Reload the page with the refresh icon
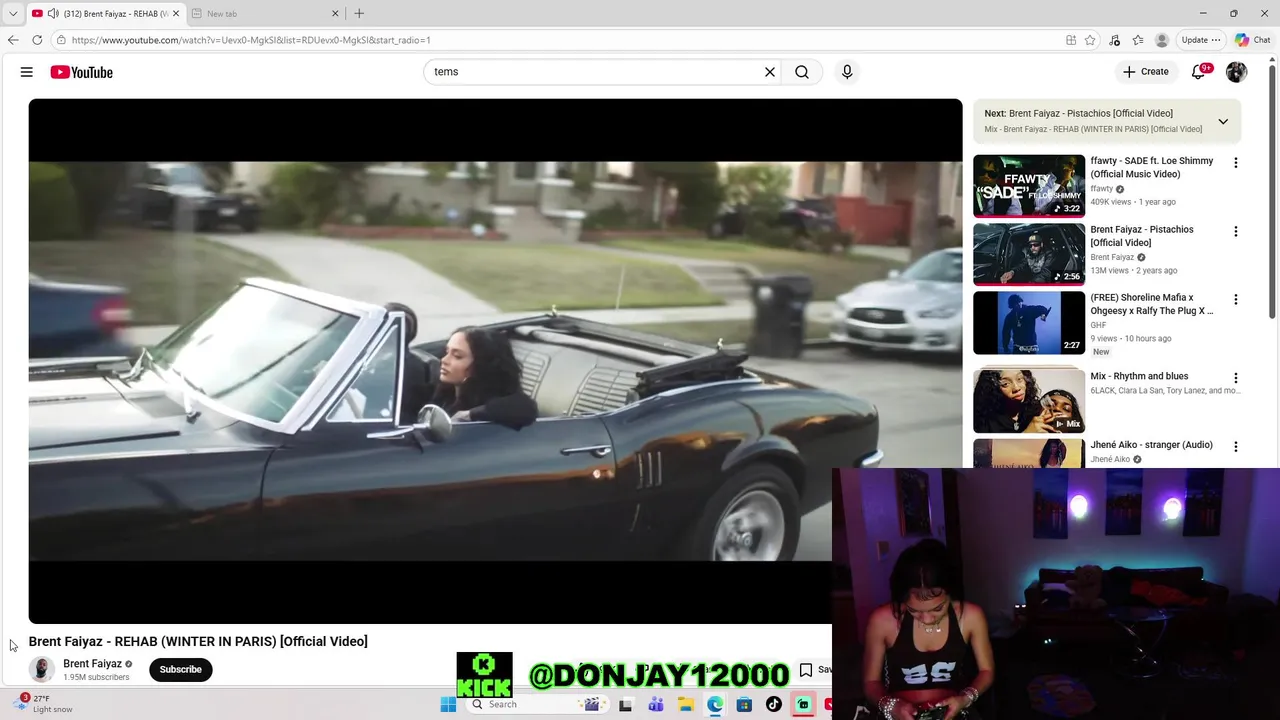The height and width of the screenshot is (720, 1280). 37,40
